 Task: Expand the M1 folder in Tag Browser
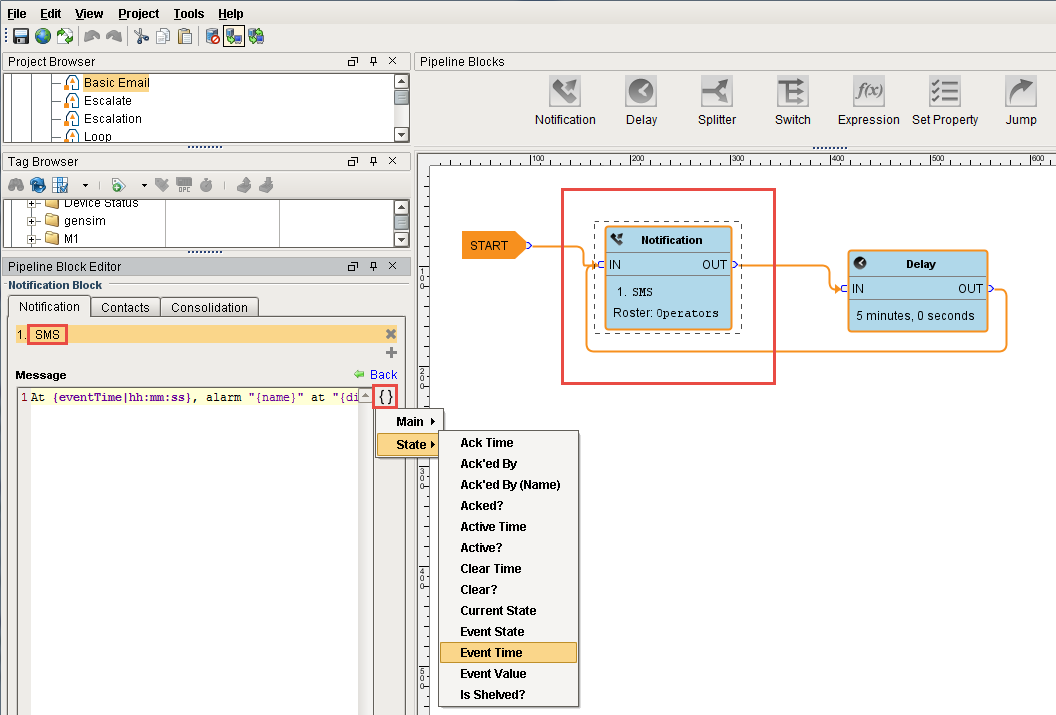click(32, 239)
